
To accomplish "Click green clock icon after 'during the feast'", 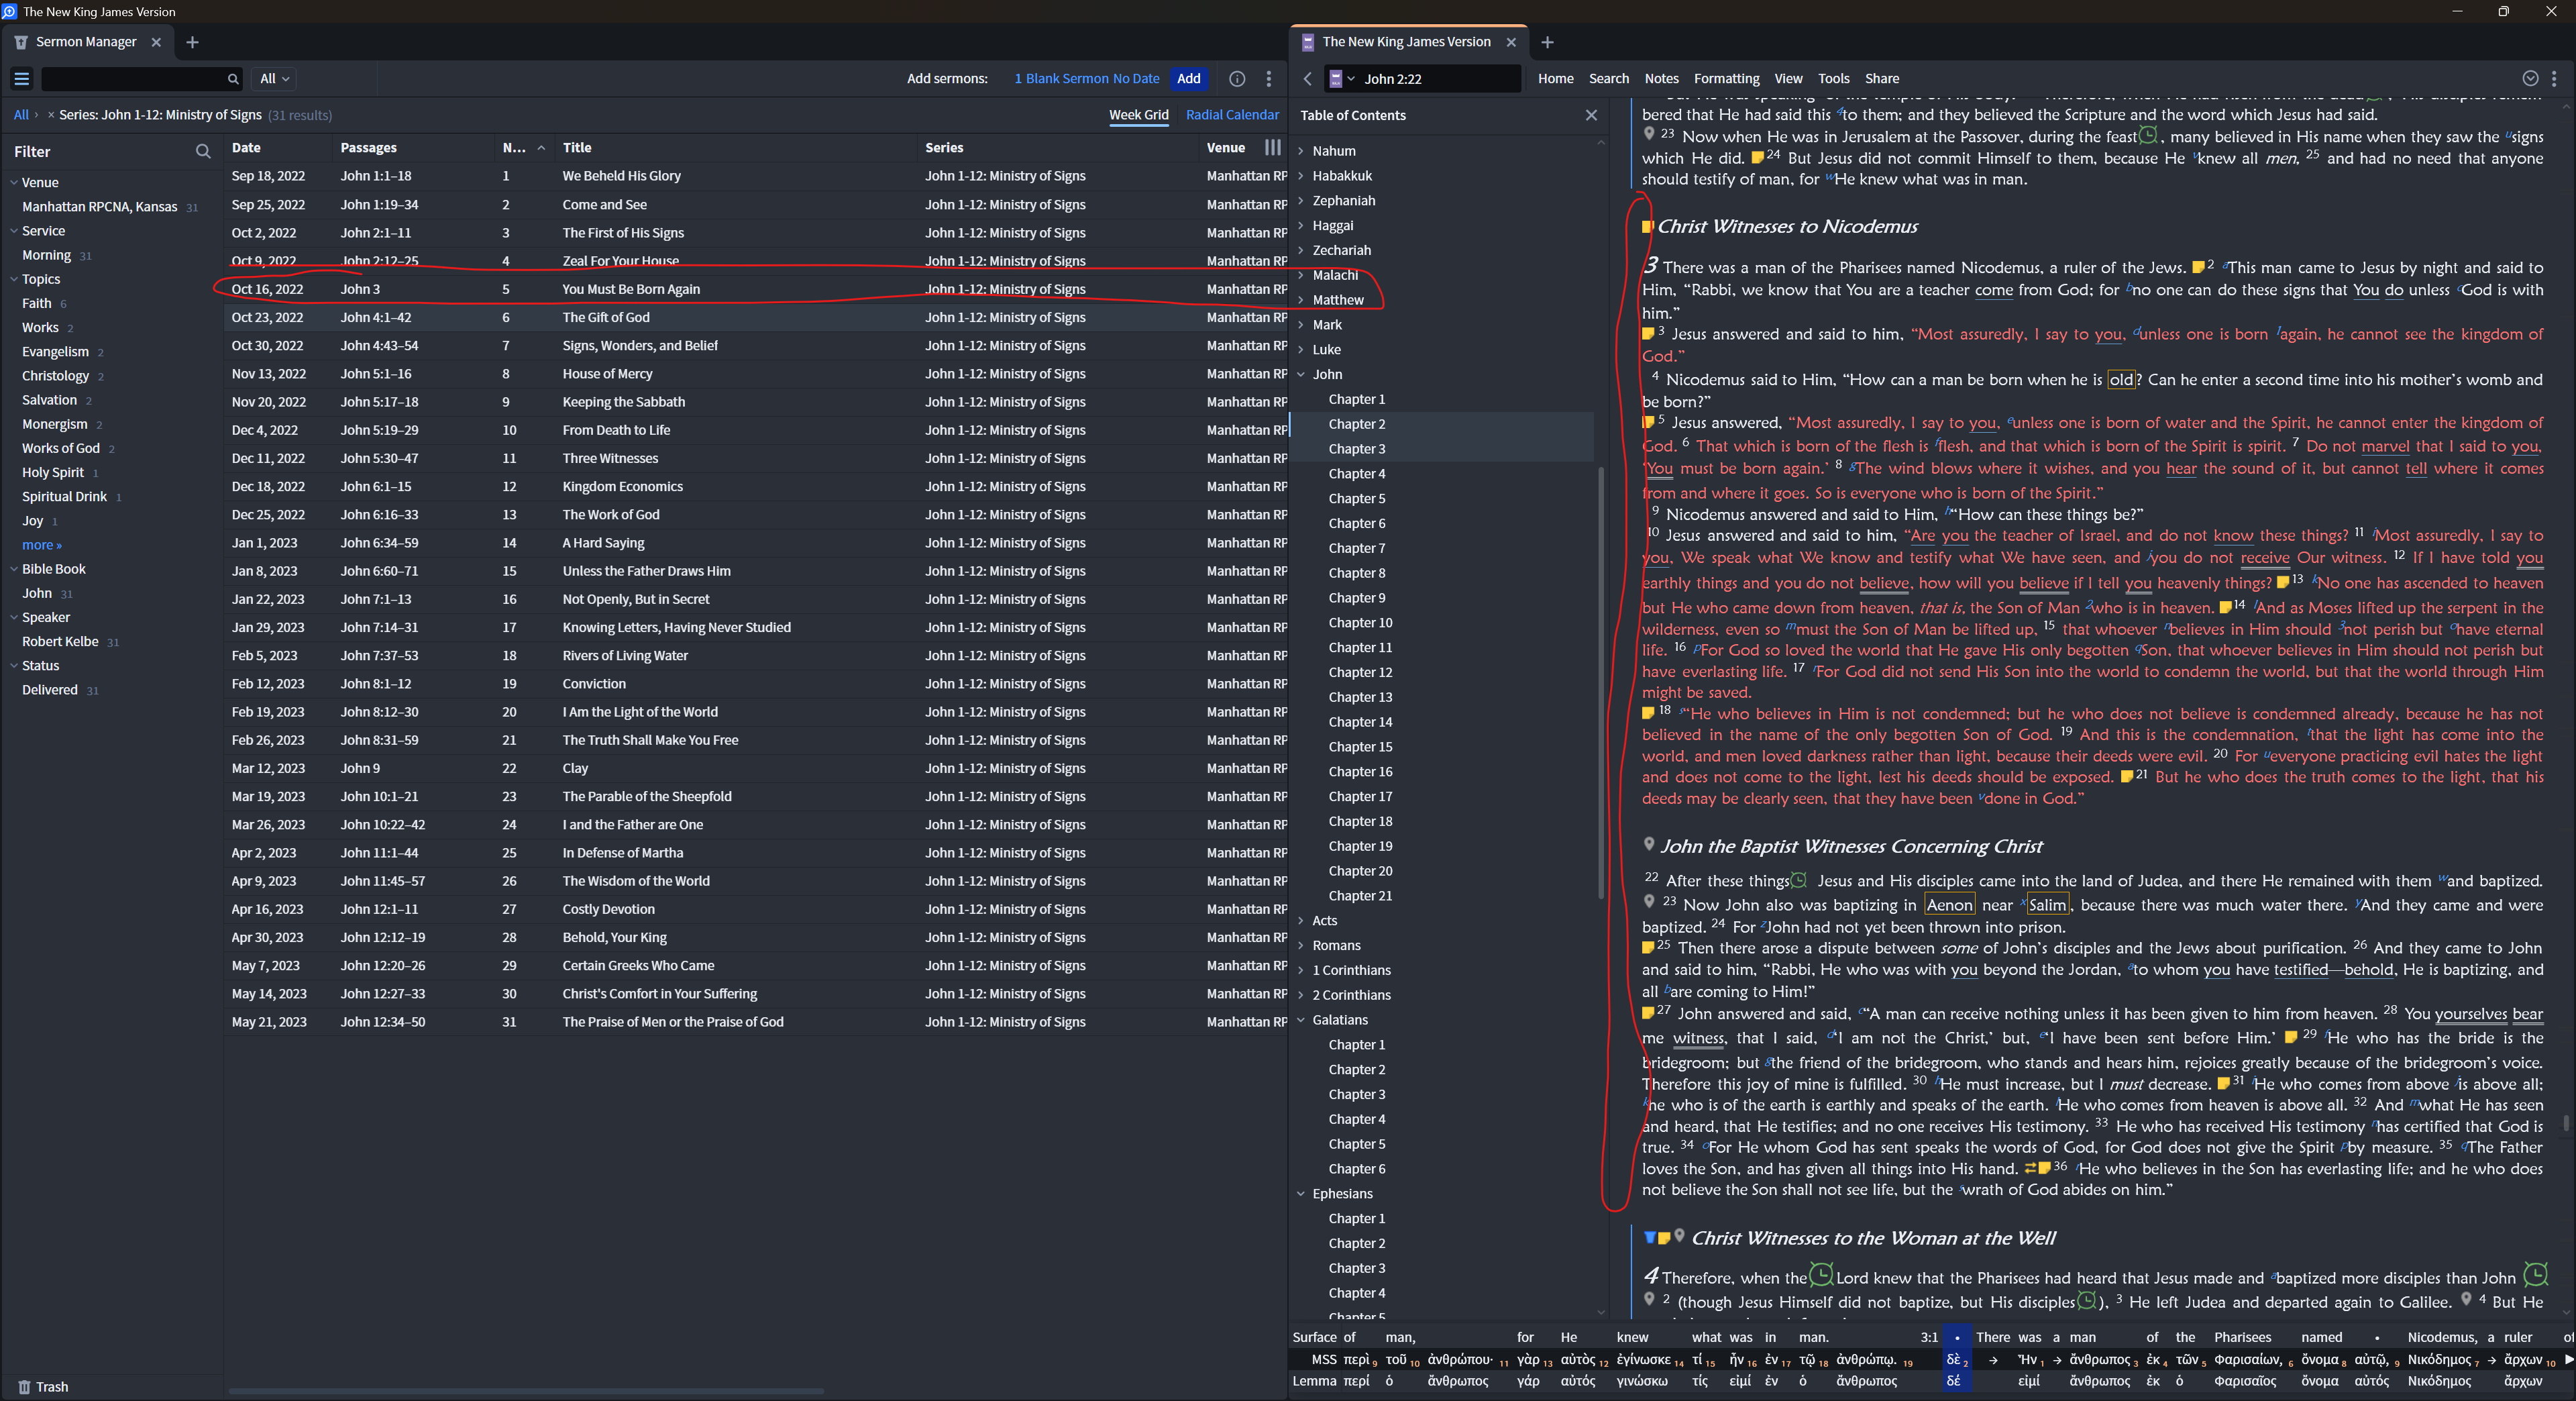I will coord(2147,135).
